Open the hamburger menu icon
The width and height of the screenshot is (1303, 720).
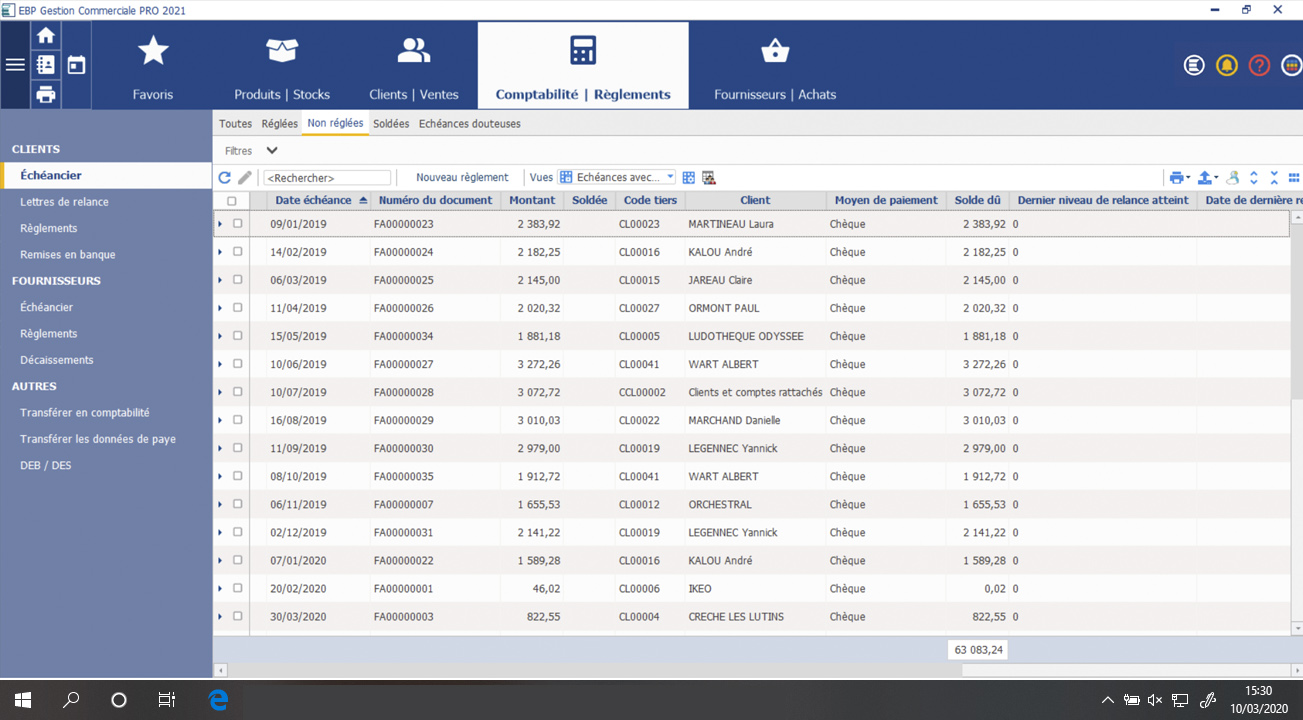pos(15,65)
